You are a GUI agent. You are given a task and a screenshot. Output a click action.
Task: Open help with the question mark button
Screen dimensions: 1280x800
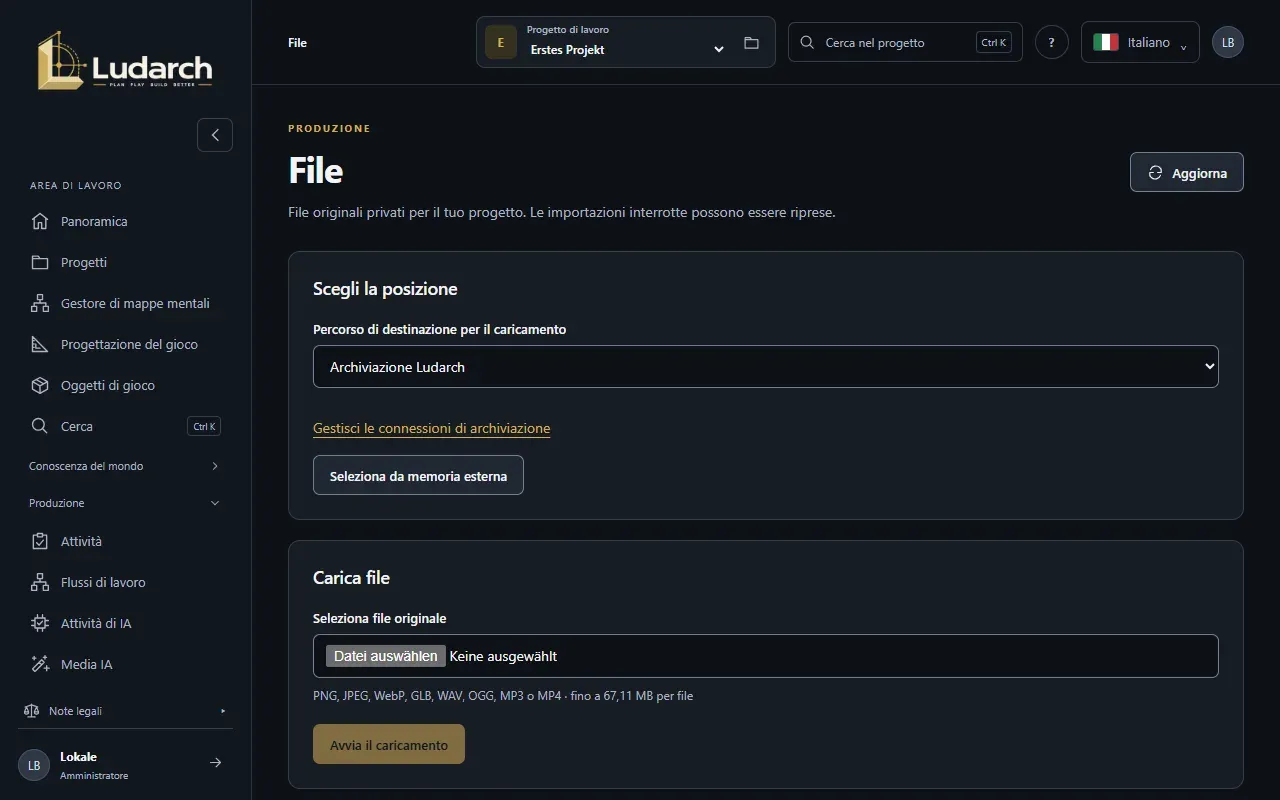click(x=1052, y=42)
